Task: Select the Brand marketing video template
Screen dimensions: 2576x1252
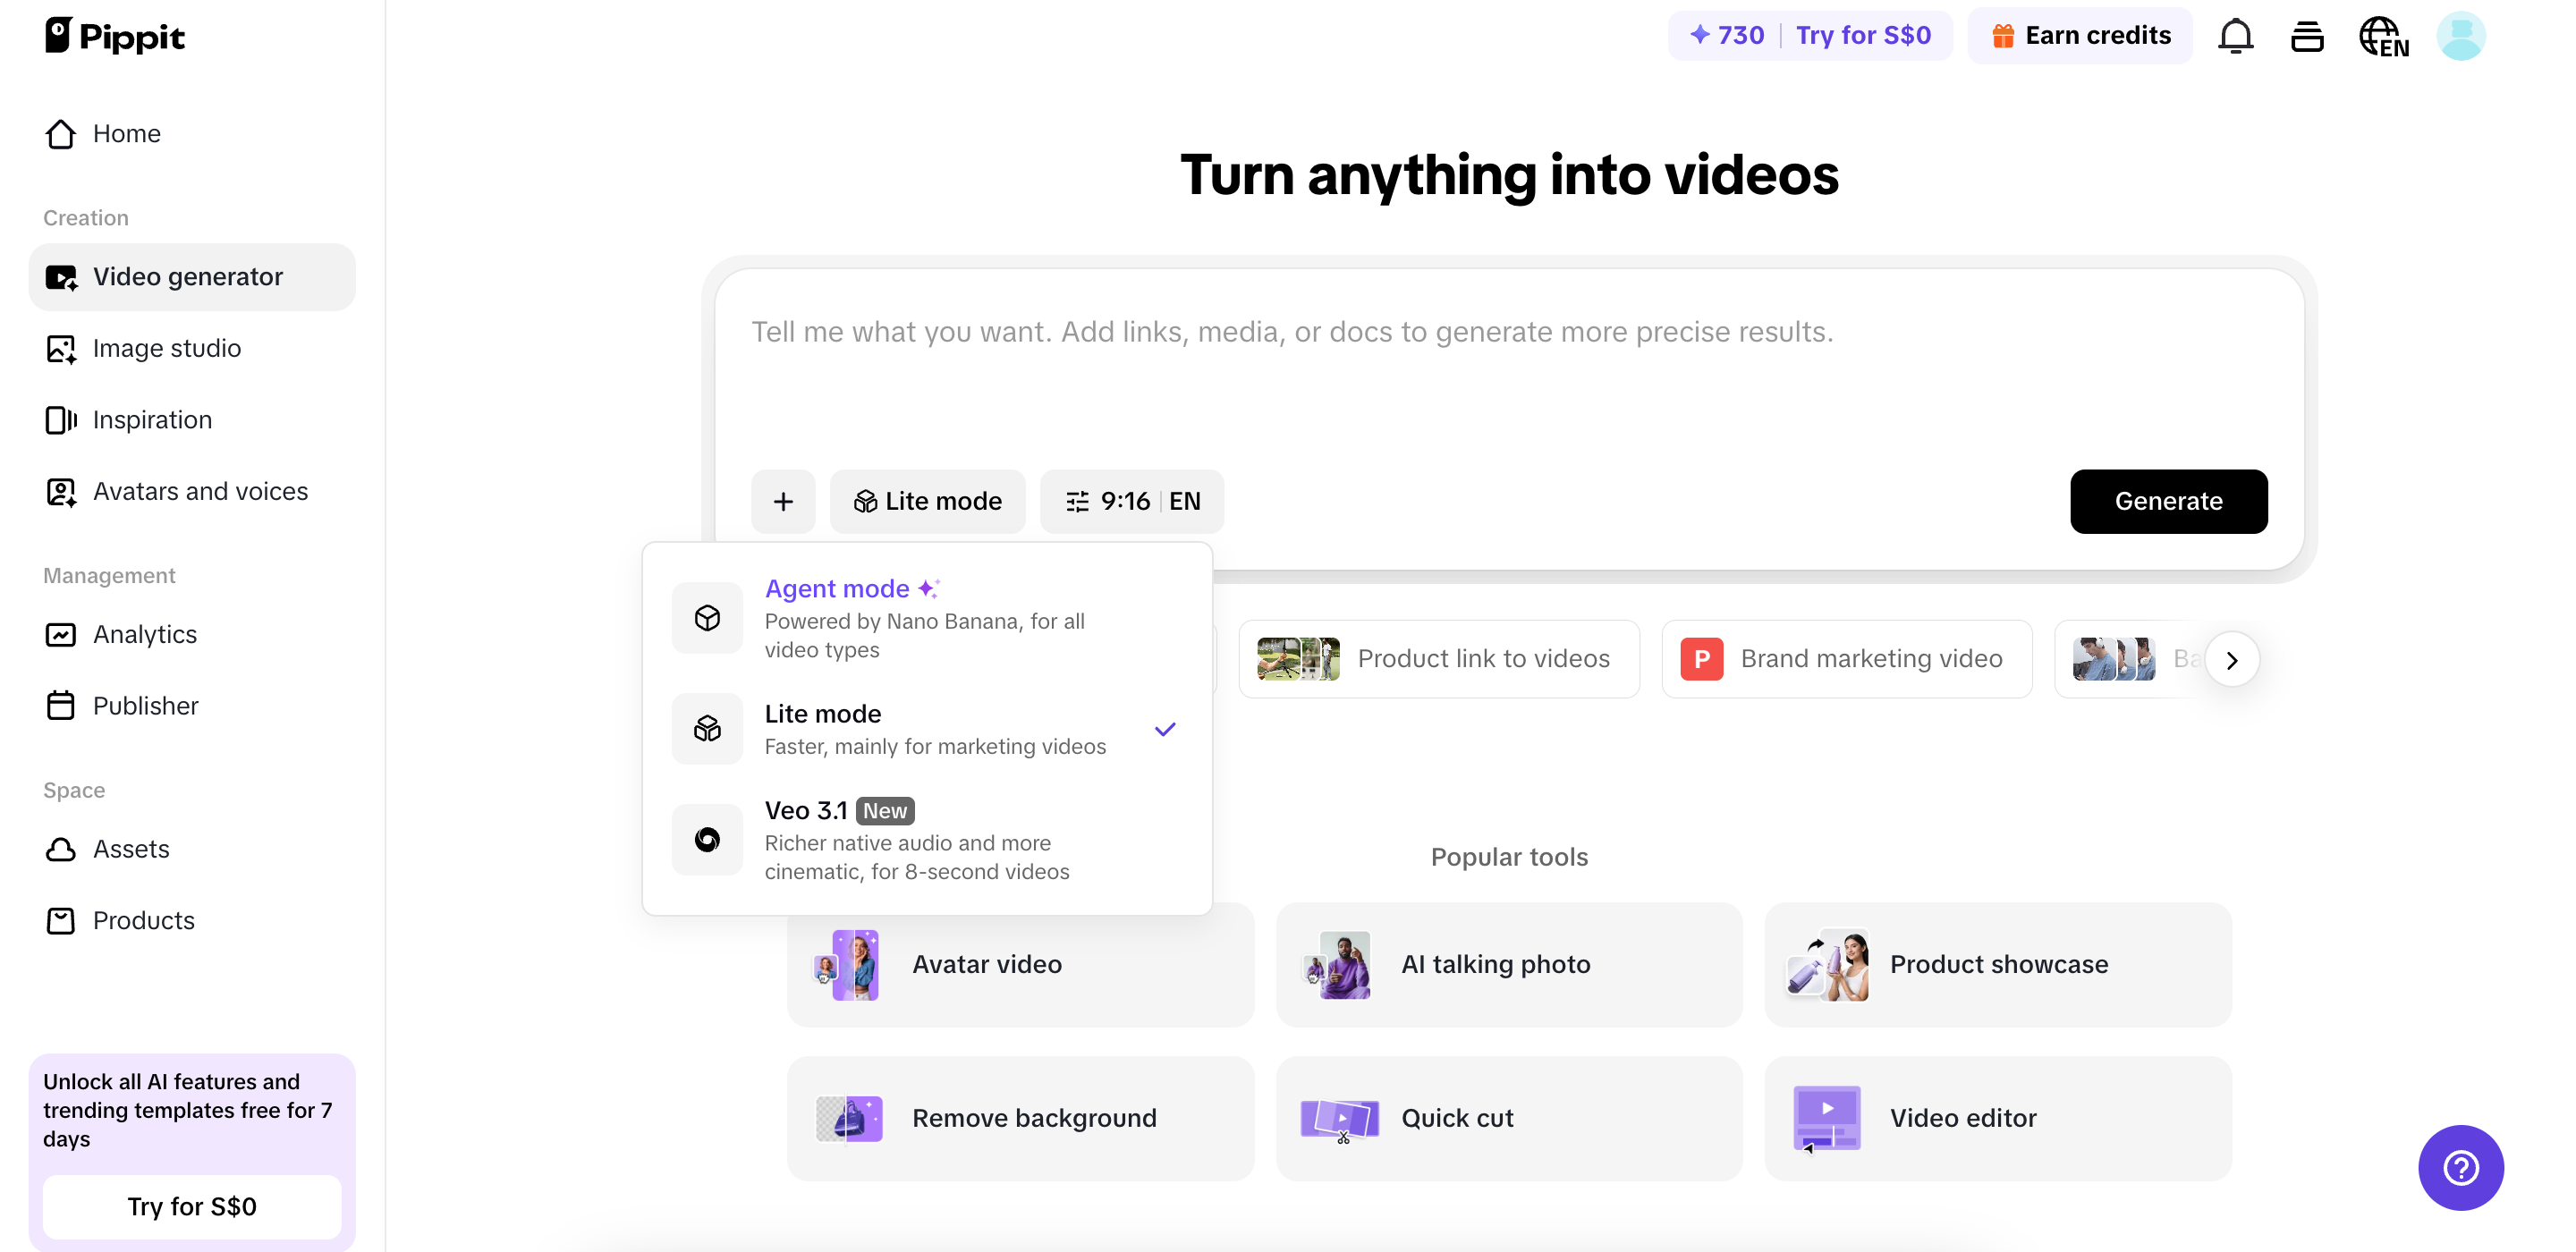Action: [x=1846, y=658]
